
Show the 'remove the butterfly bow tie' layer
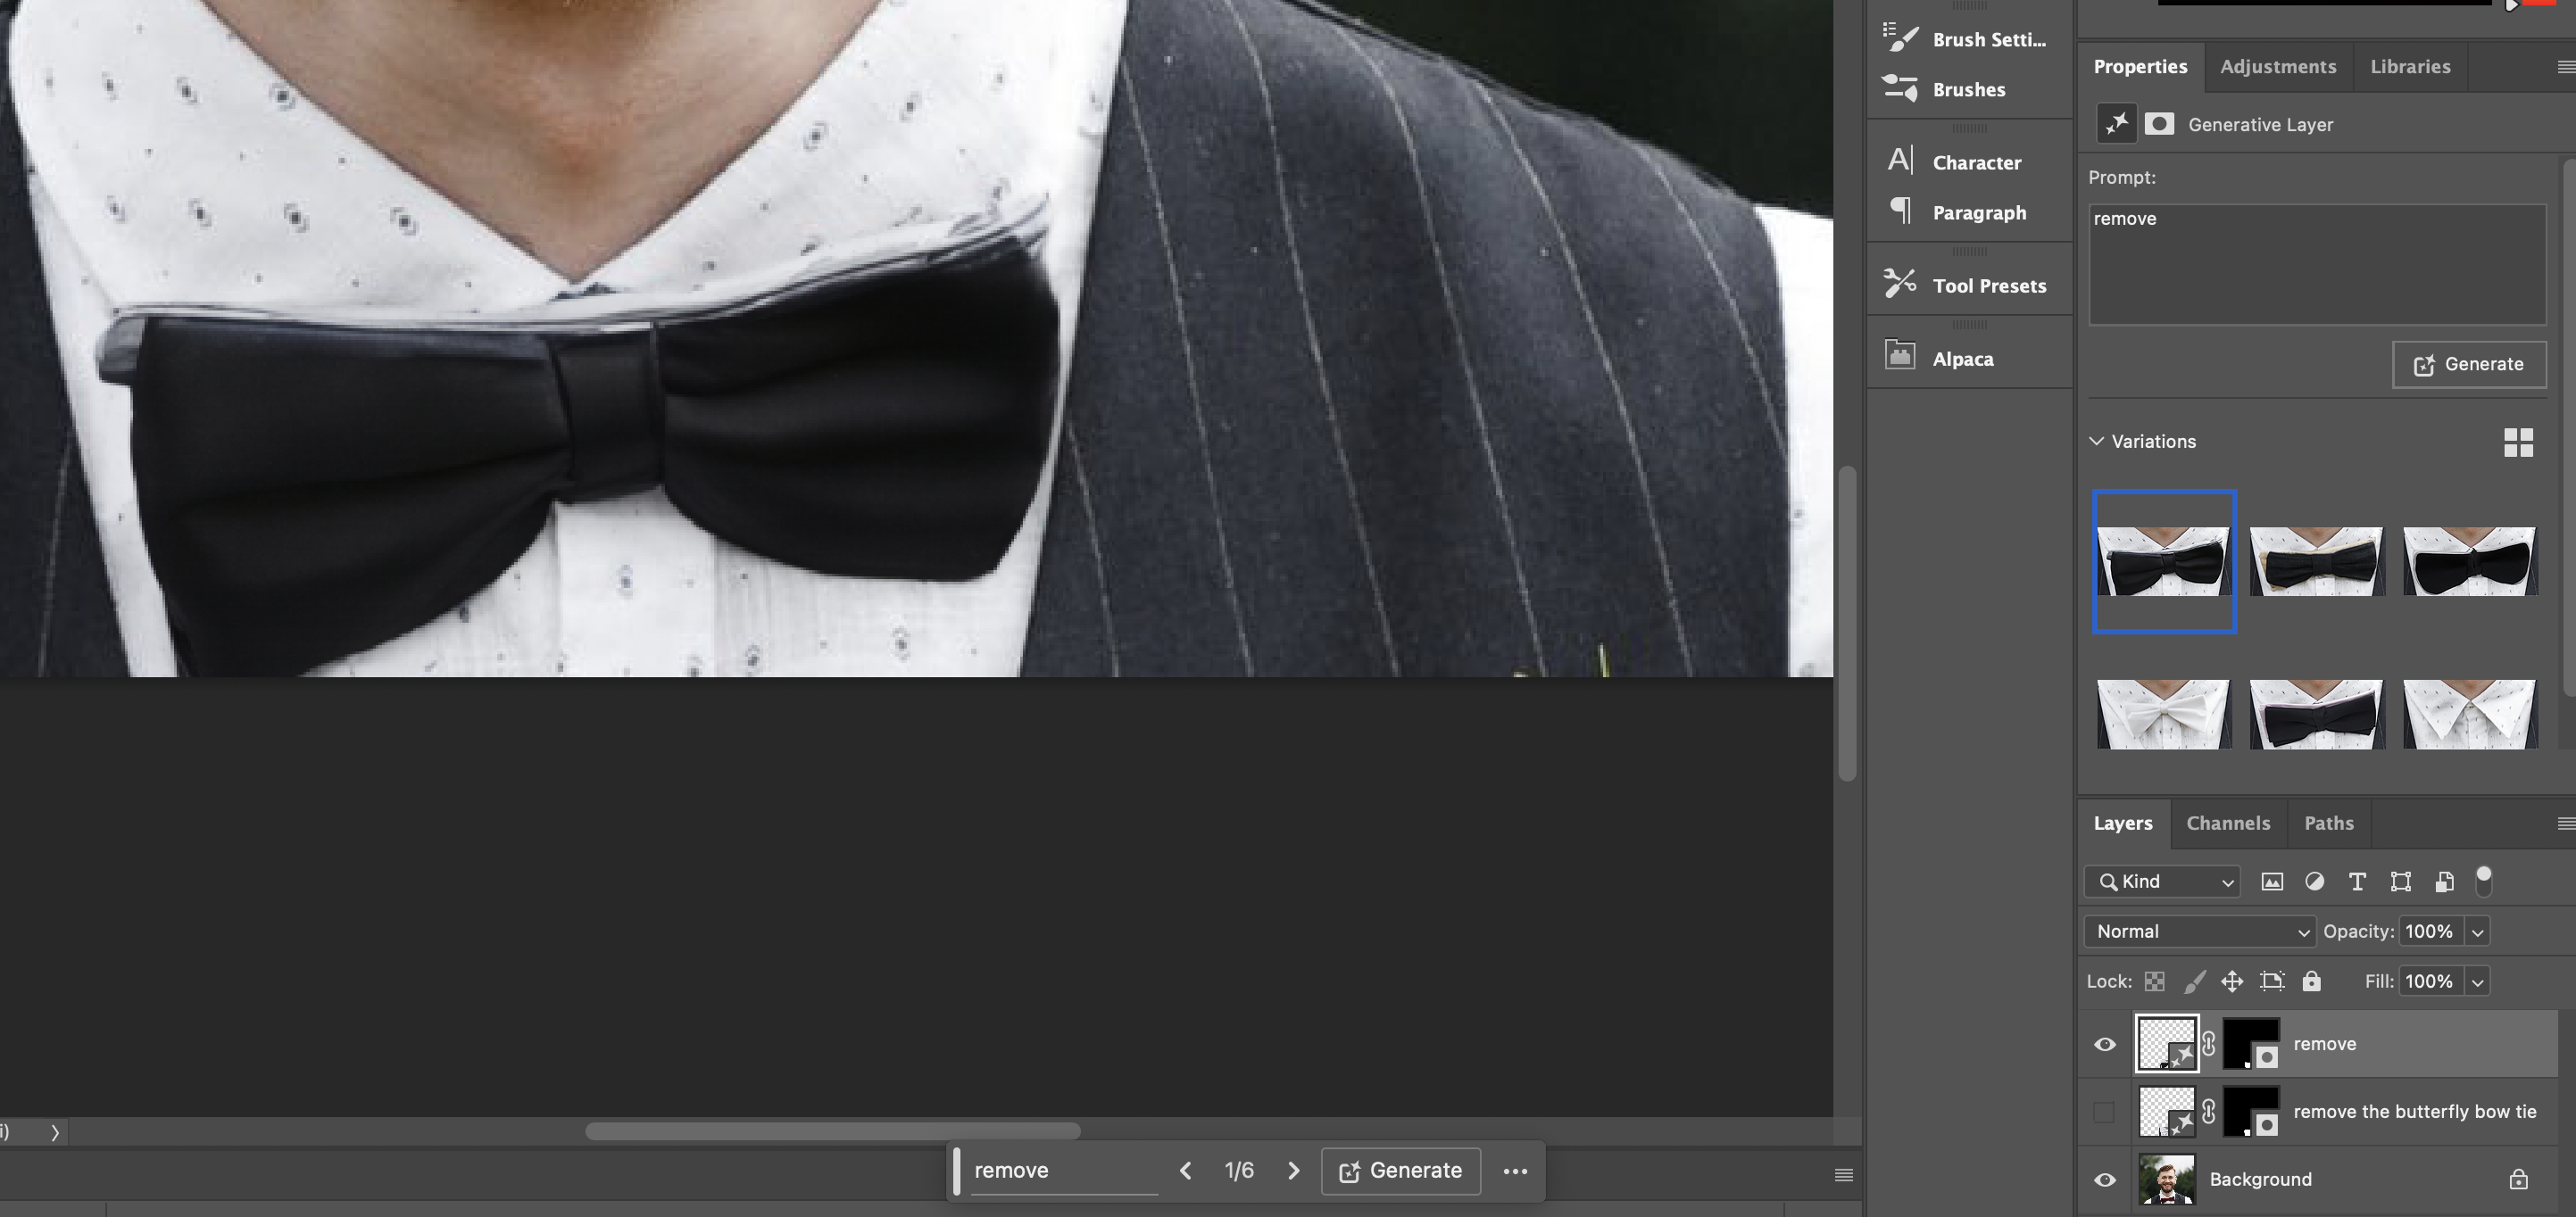[2104, 1111]
